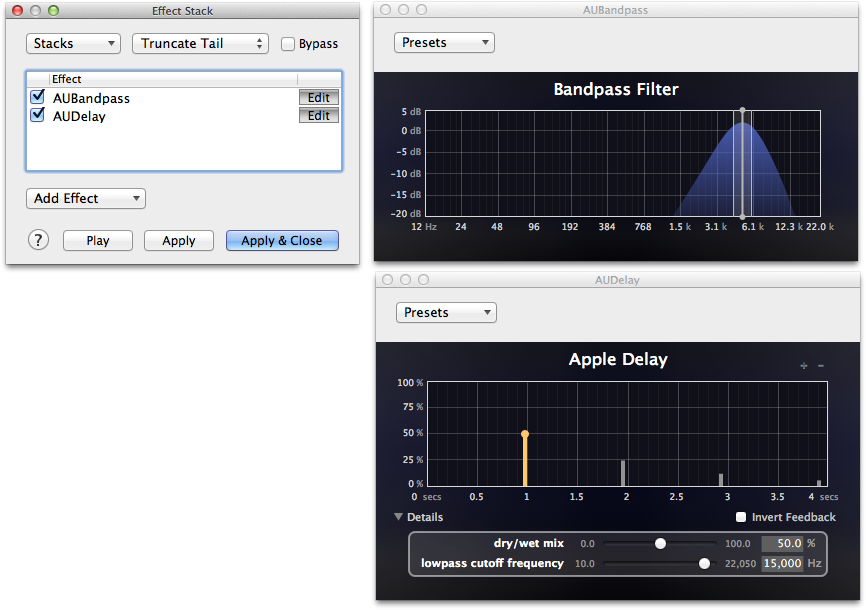This screenshot has width=866, height=610.
Task: Click the orange delay time handle
Action: coord(525,434)
